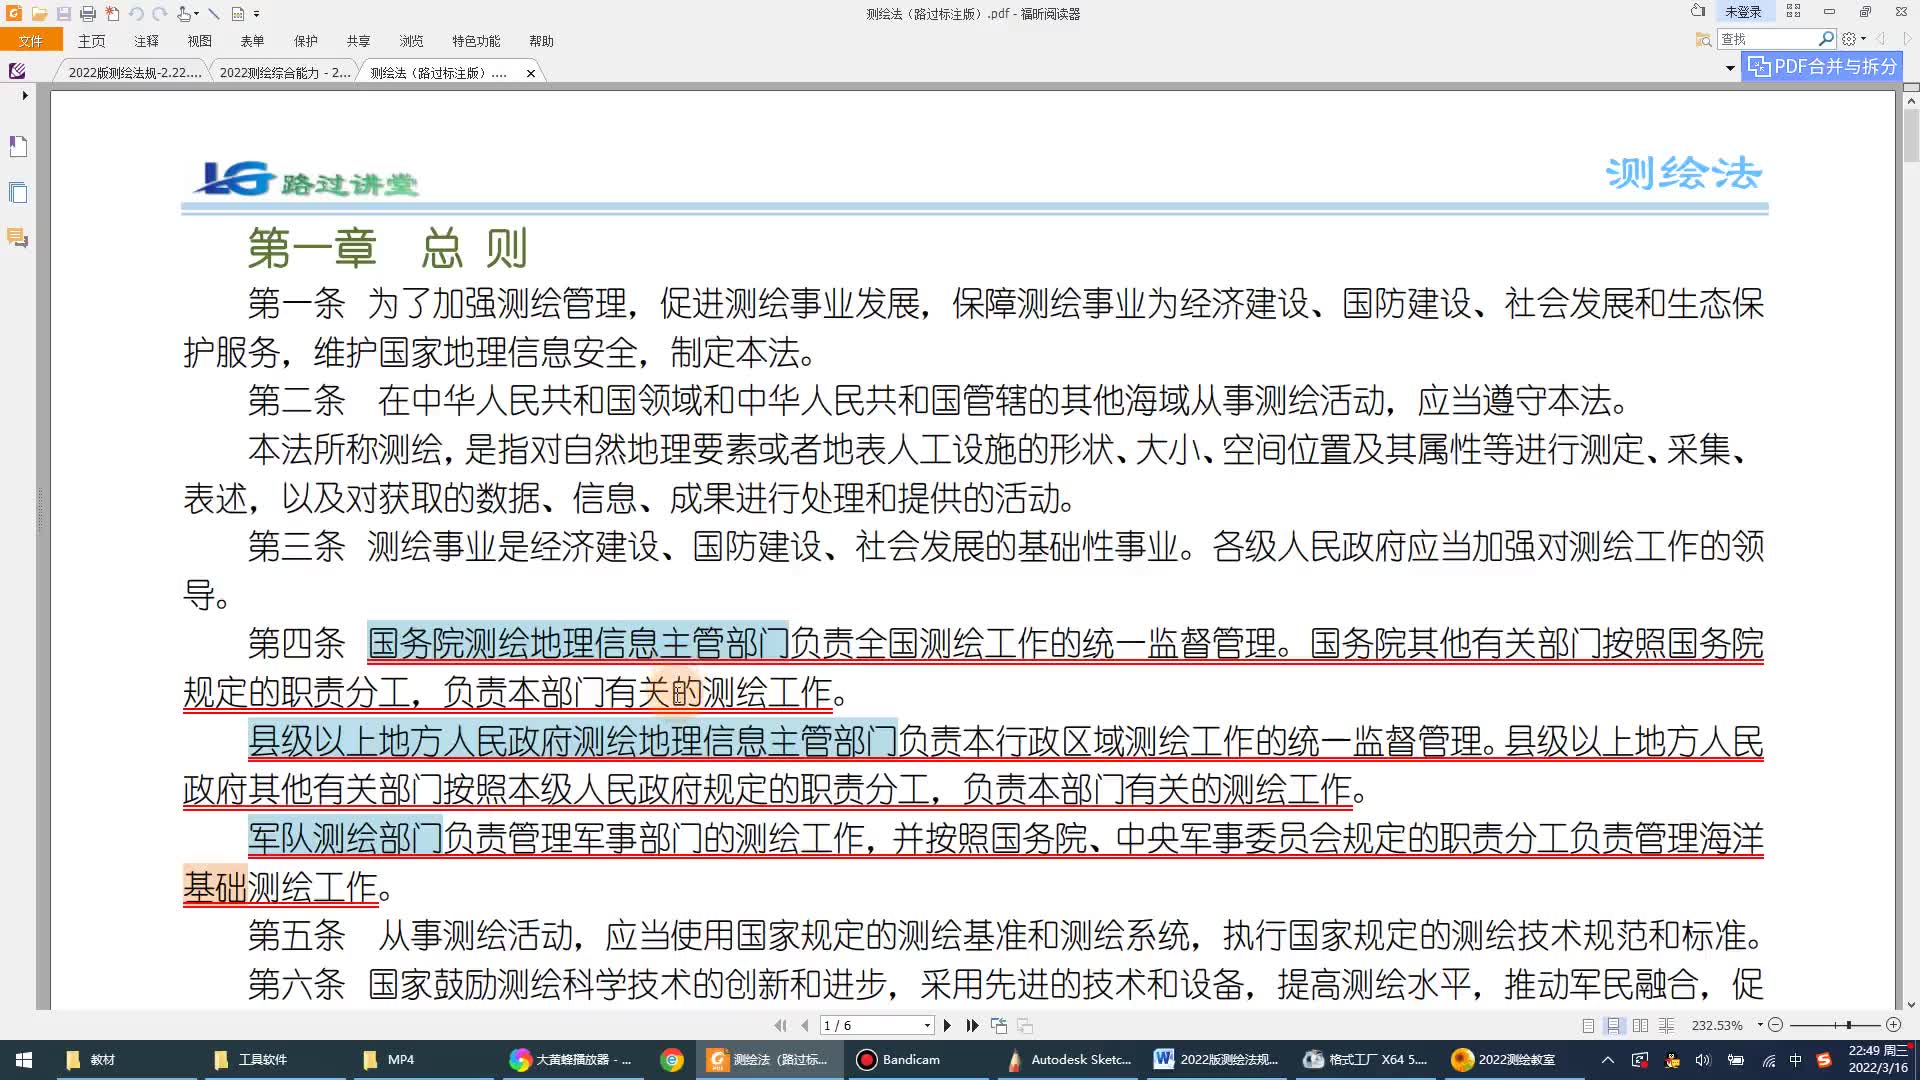Click the zoom slider handle
Screen dimensions: 1920x1080
[x=1849, y=1025]
